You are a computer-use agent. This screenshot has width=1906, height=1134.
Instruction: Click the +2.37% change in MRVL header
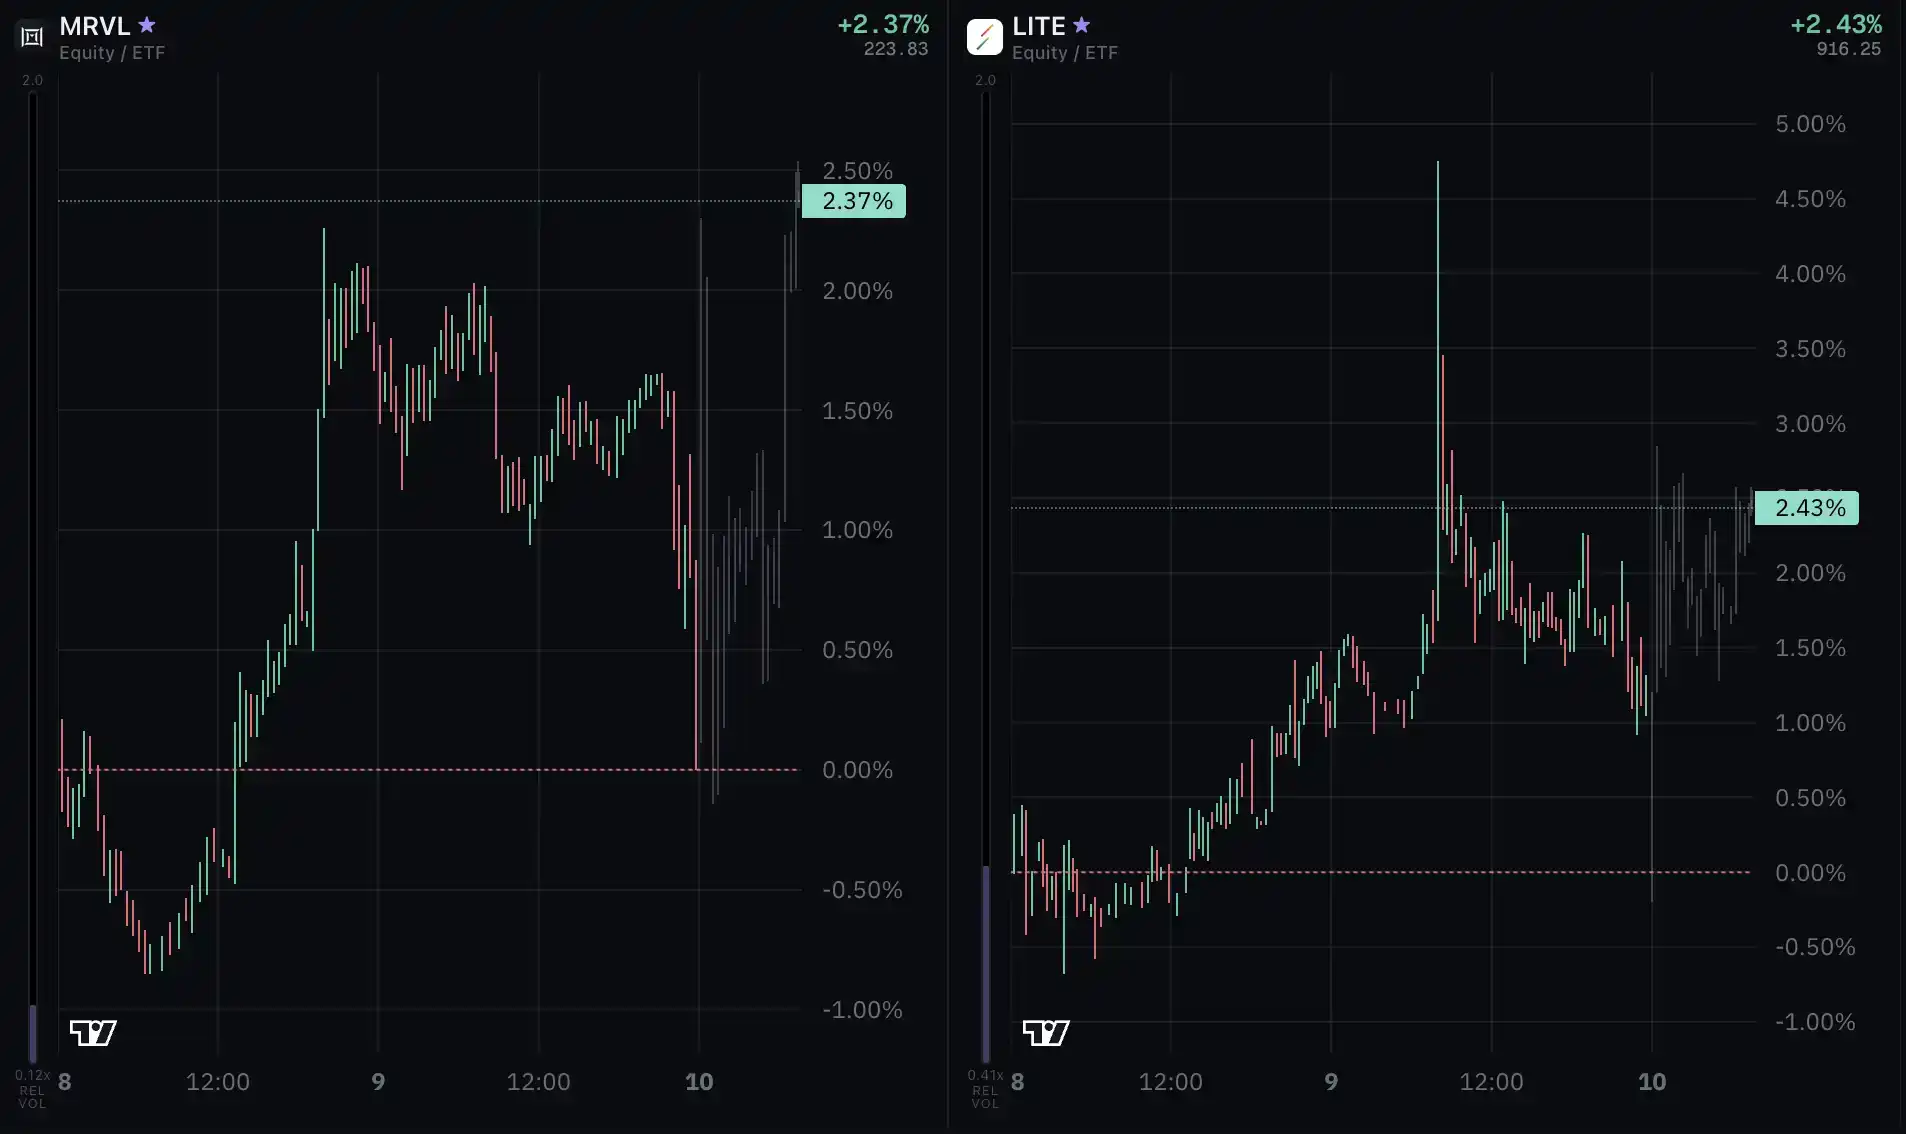pyautogui.click(x=883, y=24)
